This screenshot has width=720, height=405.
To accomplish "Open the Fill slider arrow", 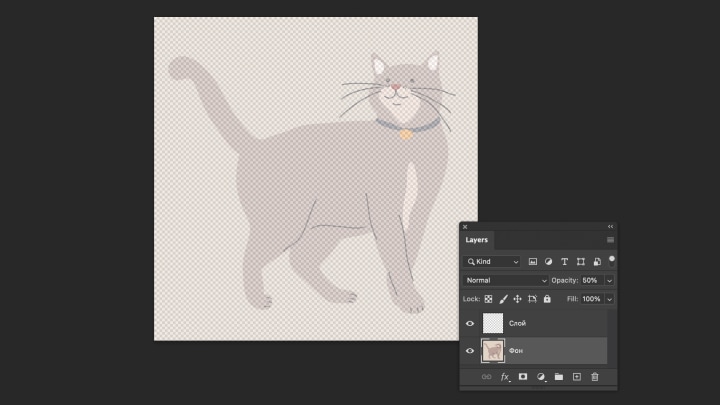I will coord(609,299).
